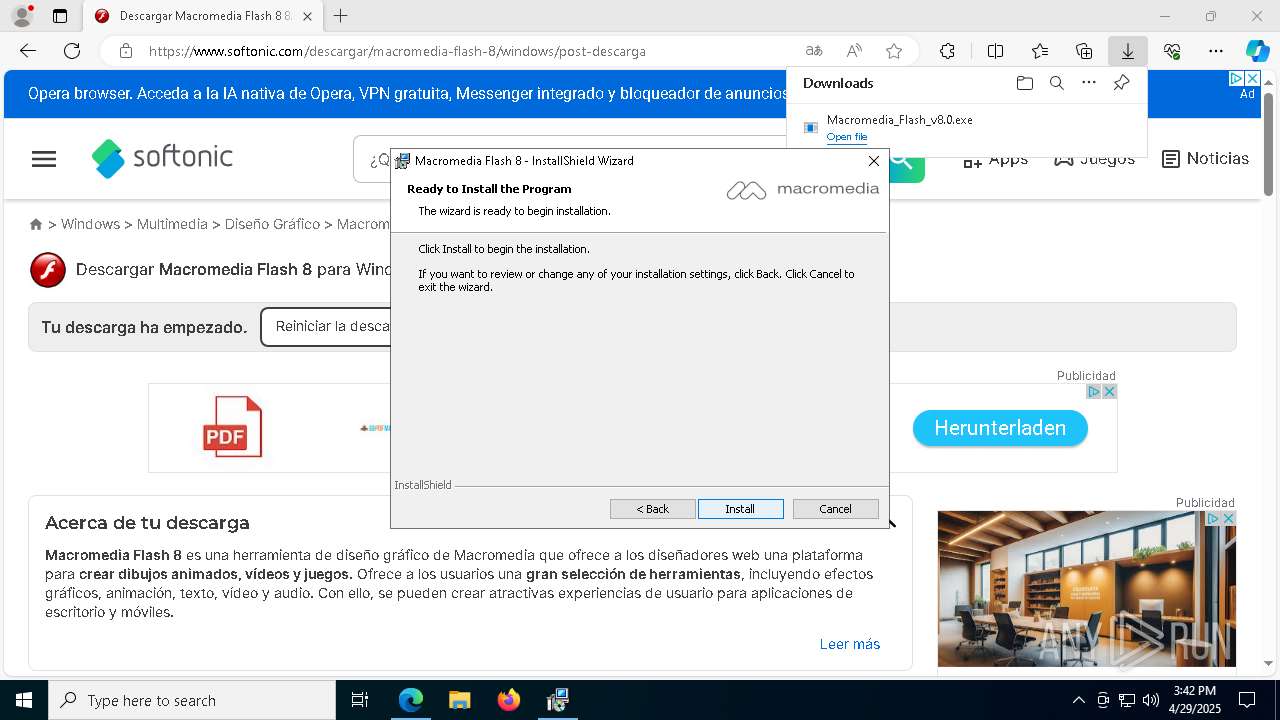
Task: Click the Softonic home breadcrumb icon
Action: (x=36, y=224)
